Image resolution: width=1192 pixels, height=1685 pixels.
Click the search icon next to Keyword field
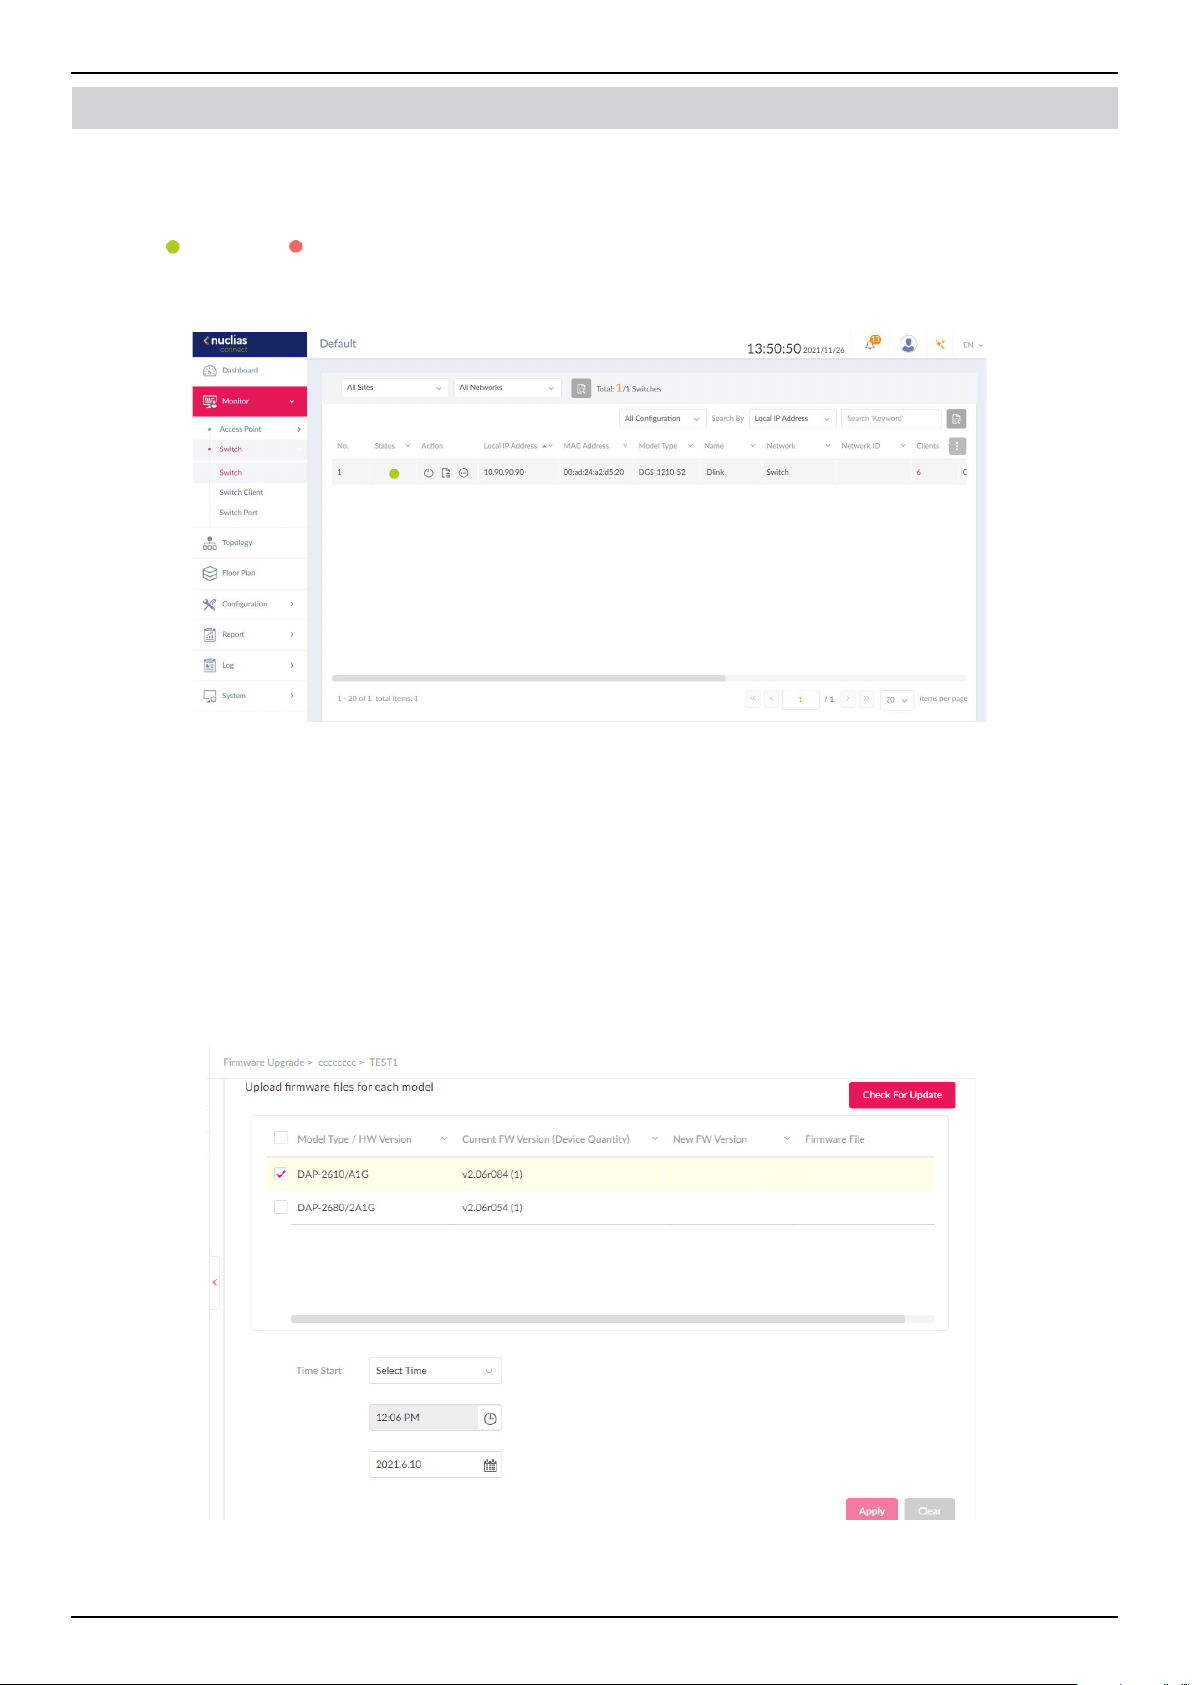(x=956, y=419)
